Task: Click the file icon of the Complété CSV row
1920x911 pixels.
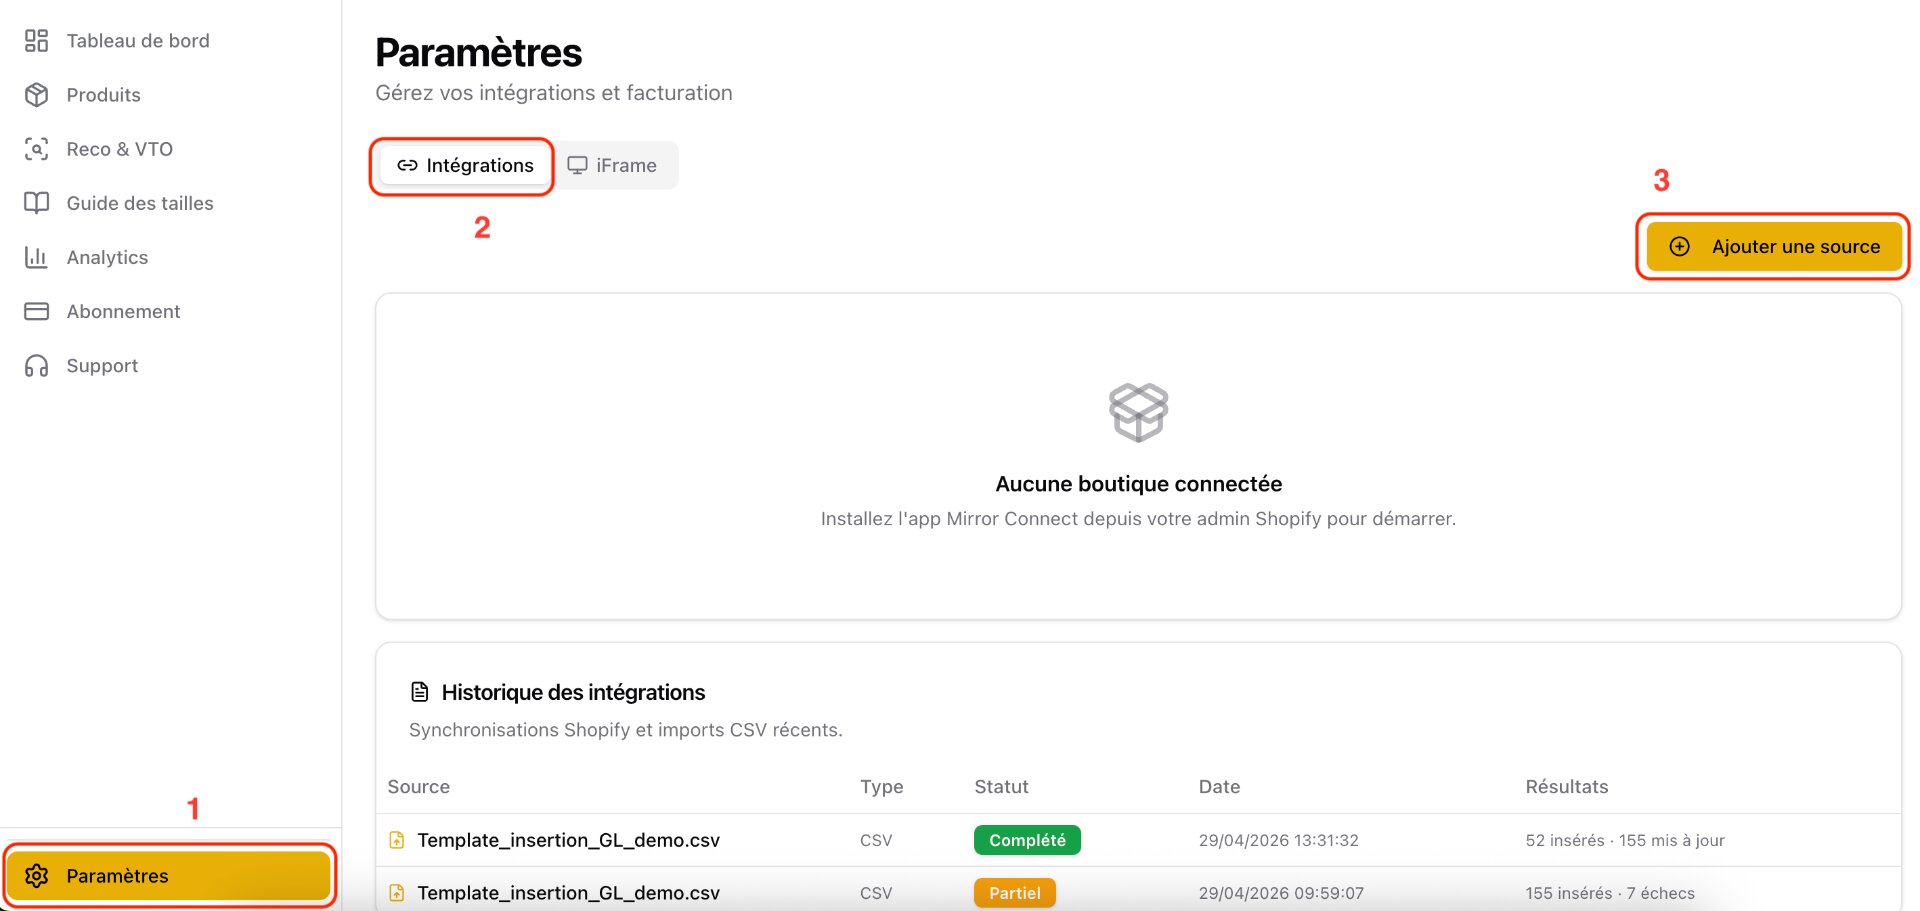Action: 397,840
